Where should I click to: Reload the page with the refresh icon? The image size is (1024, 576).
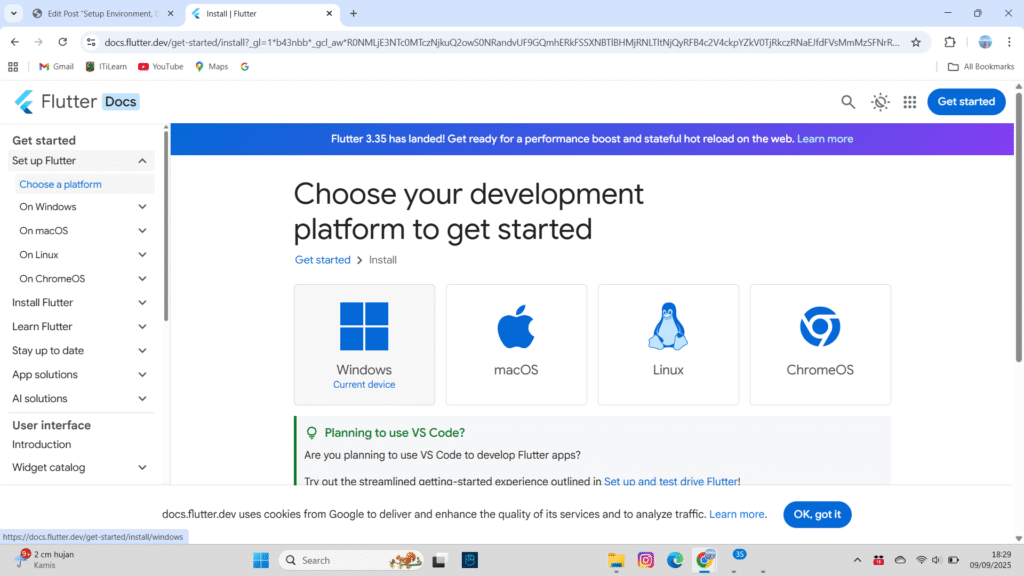[62, 42]
